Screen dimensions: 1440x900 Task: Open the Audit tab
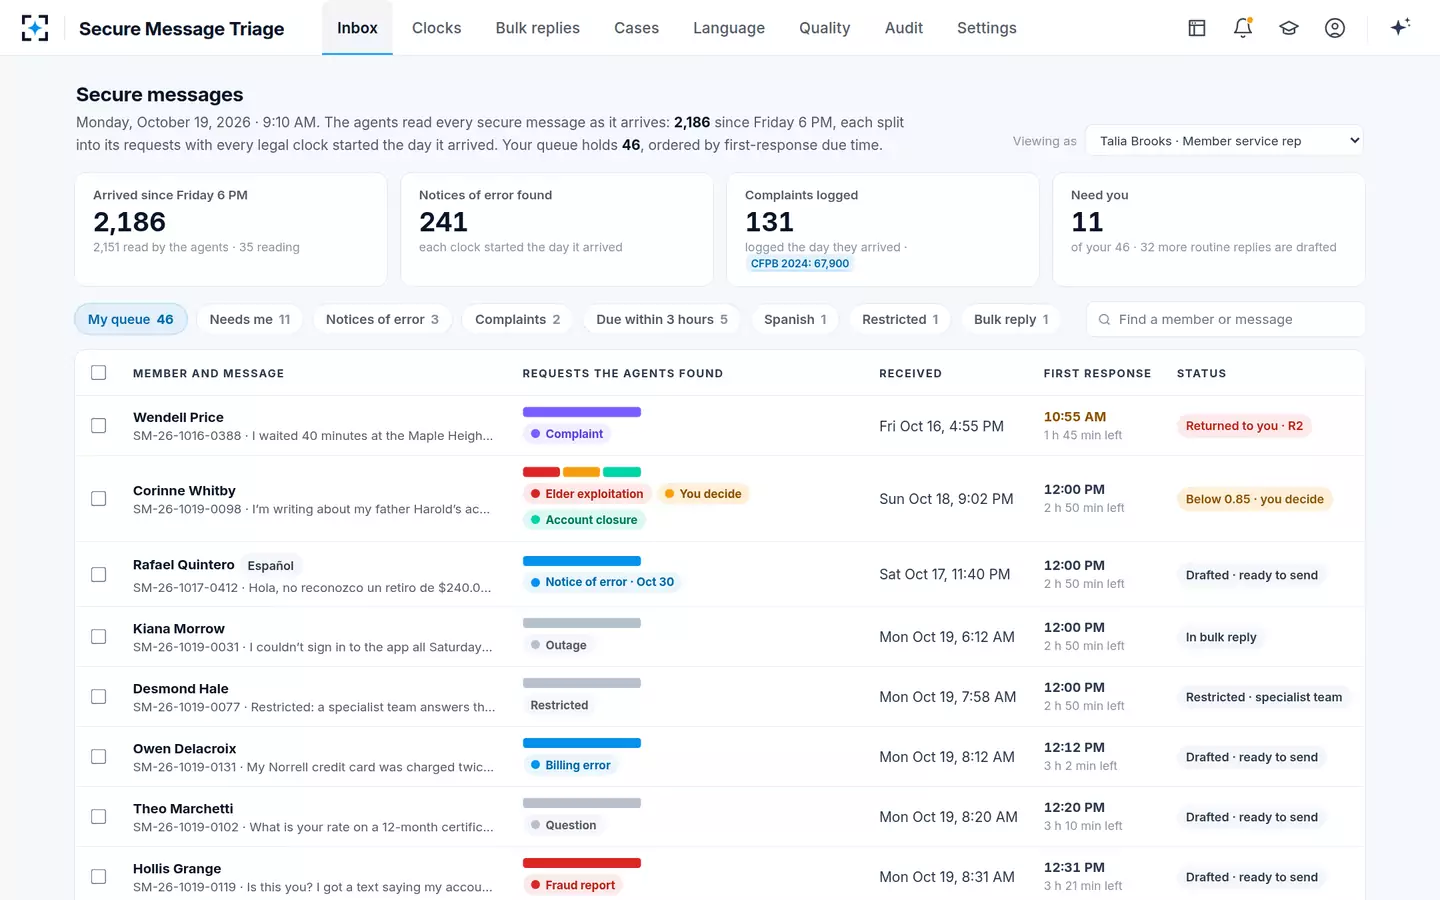coord(904,28)
